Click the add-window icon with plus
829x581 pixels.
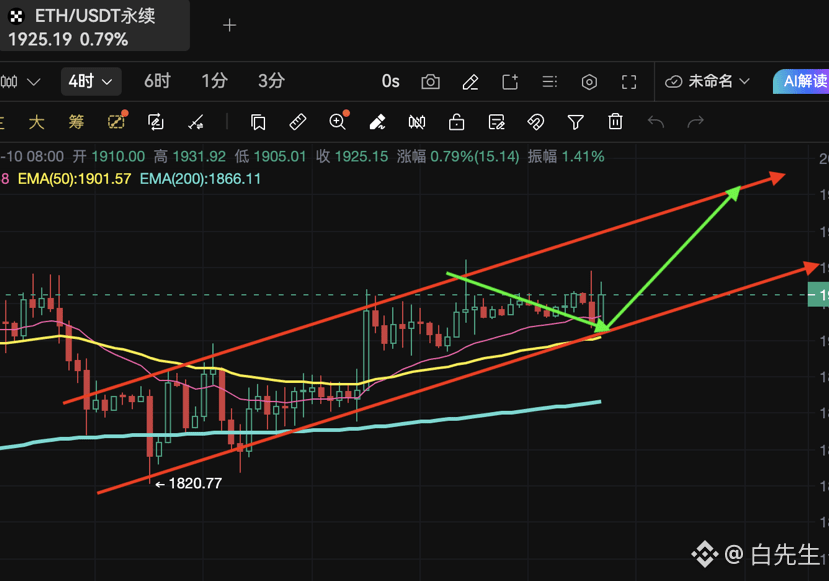[x=510, y=82]
